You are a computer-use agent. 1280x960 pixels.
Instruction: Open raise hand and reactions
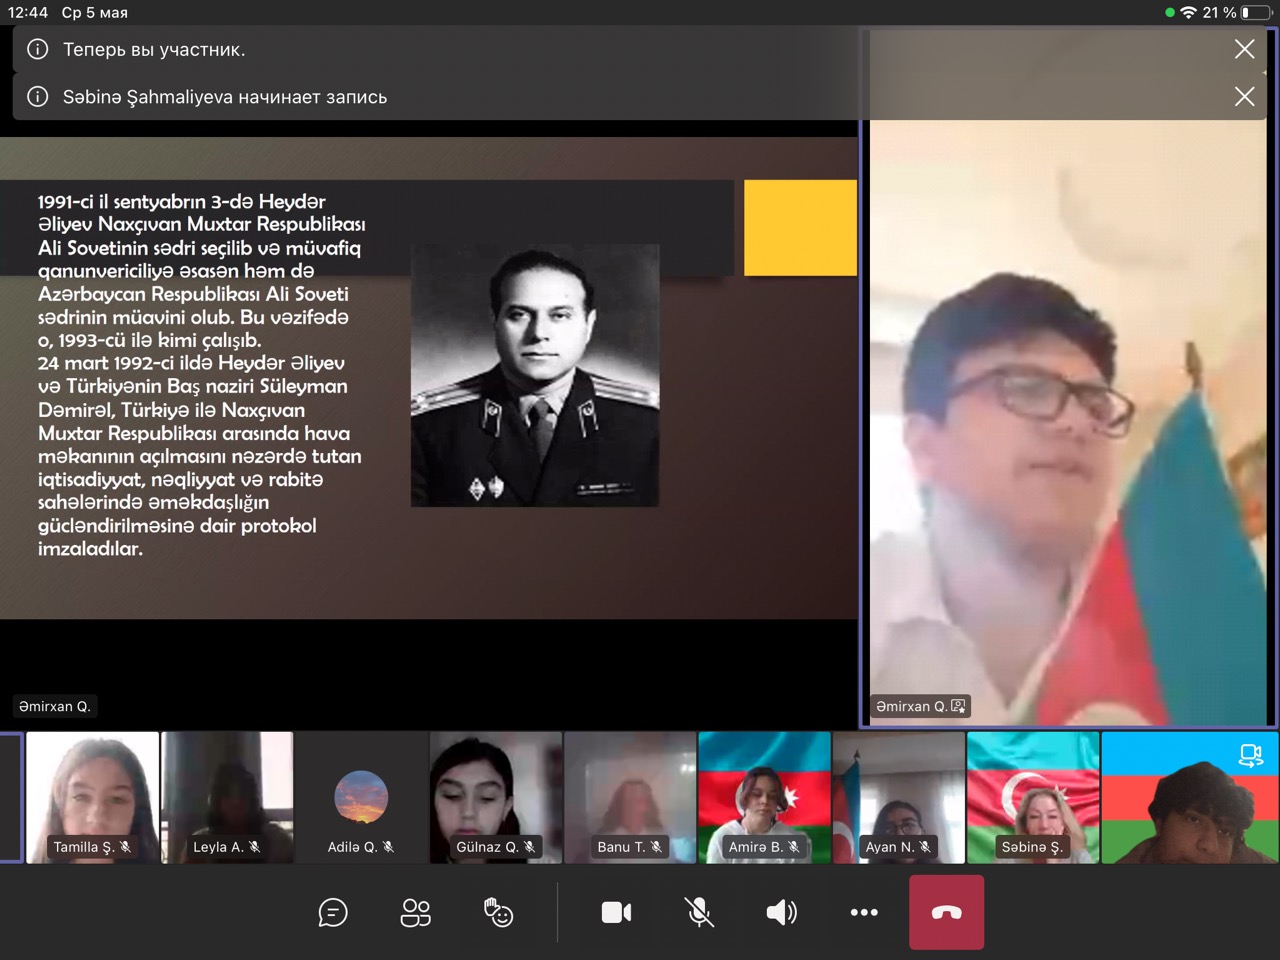coord(498,912)
